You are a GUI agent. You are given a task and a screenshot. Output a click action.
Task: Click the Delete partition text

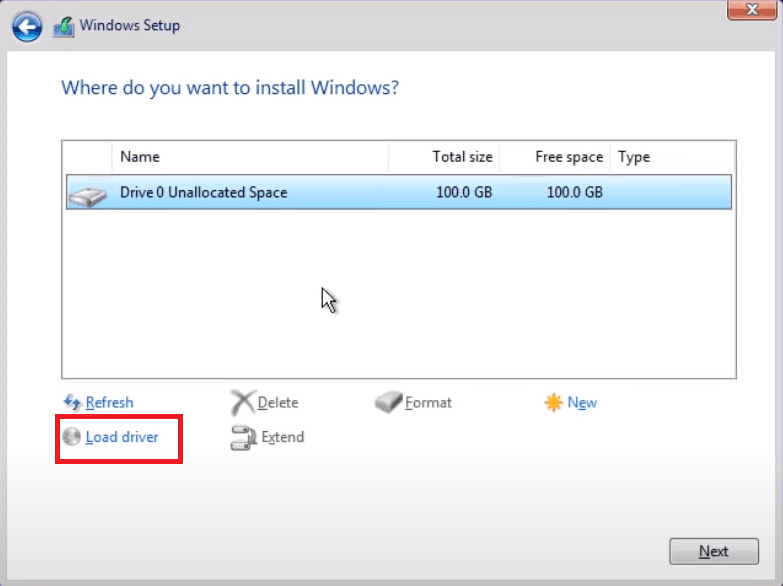278,403
